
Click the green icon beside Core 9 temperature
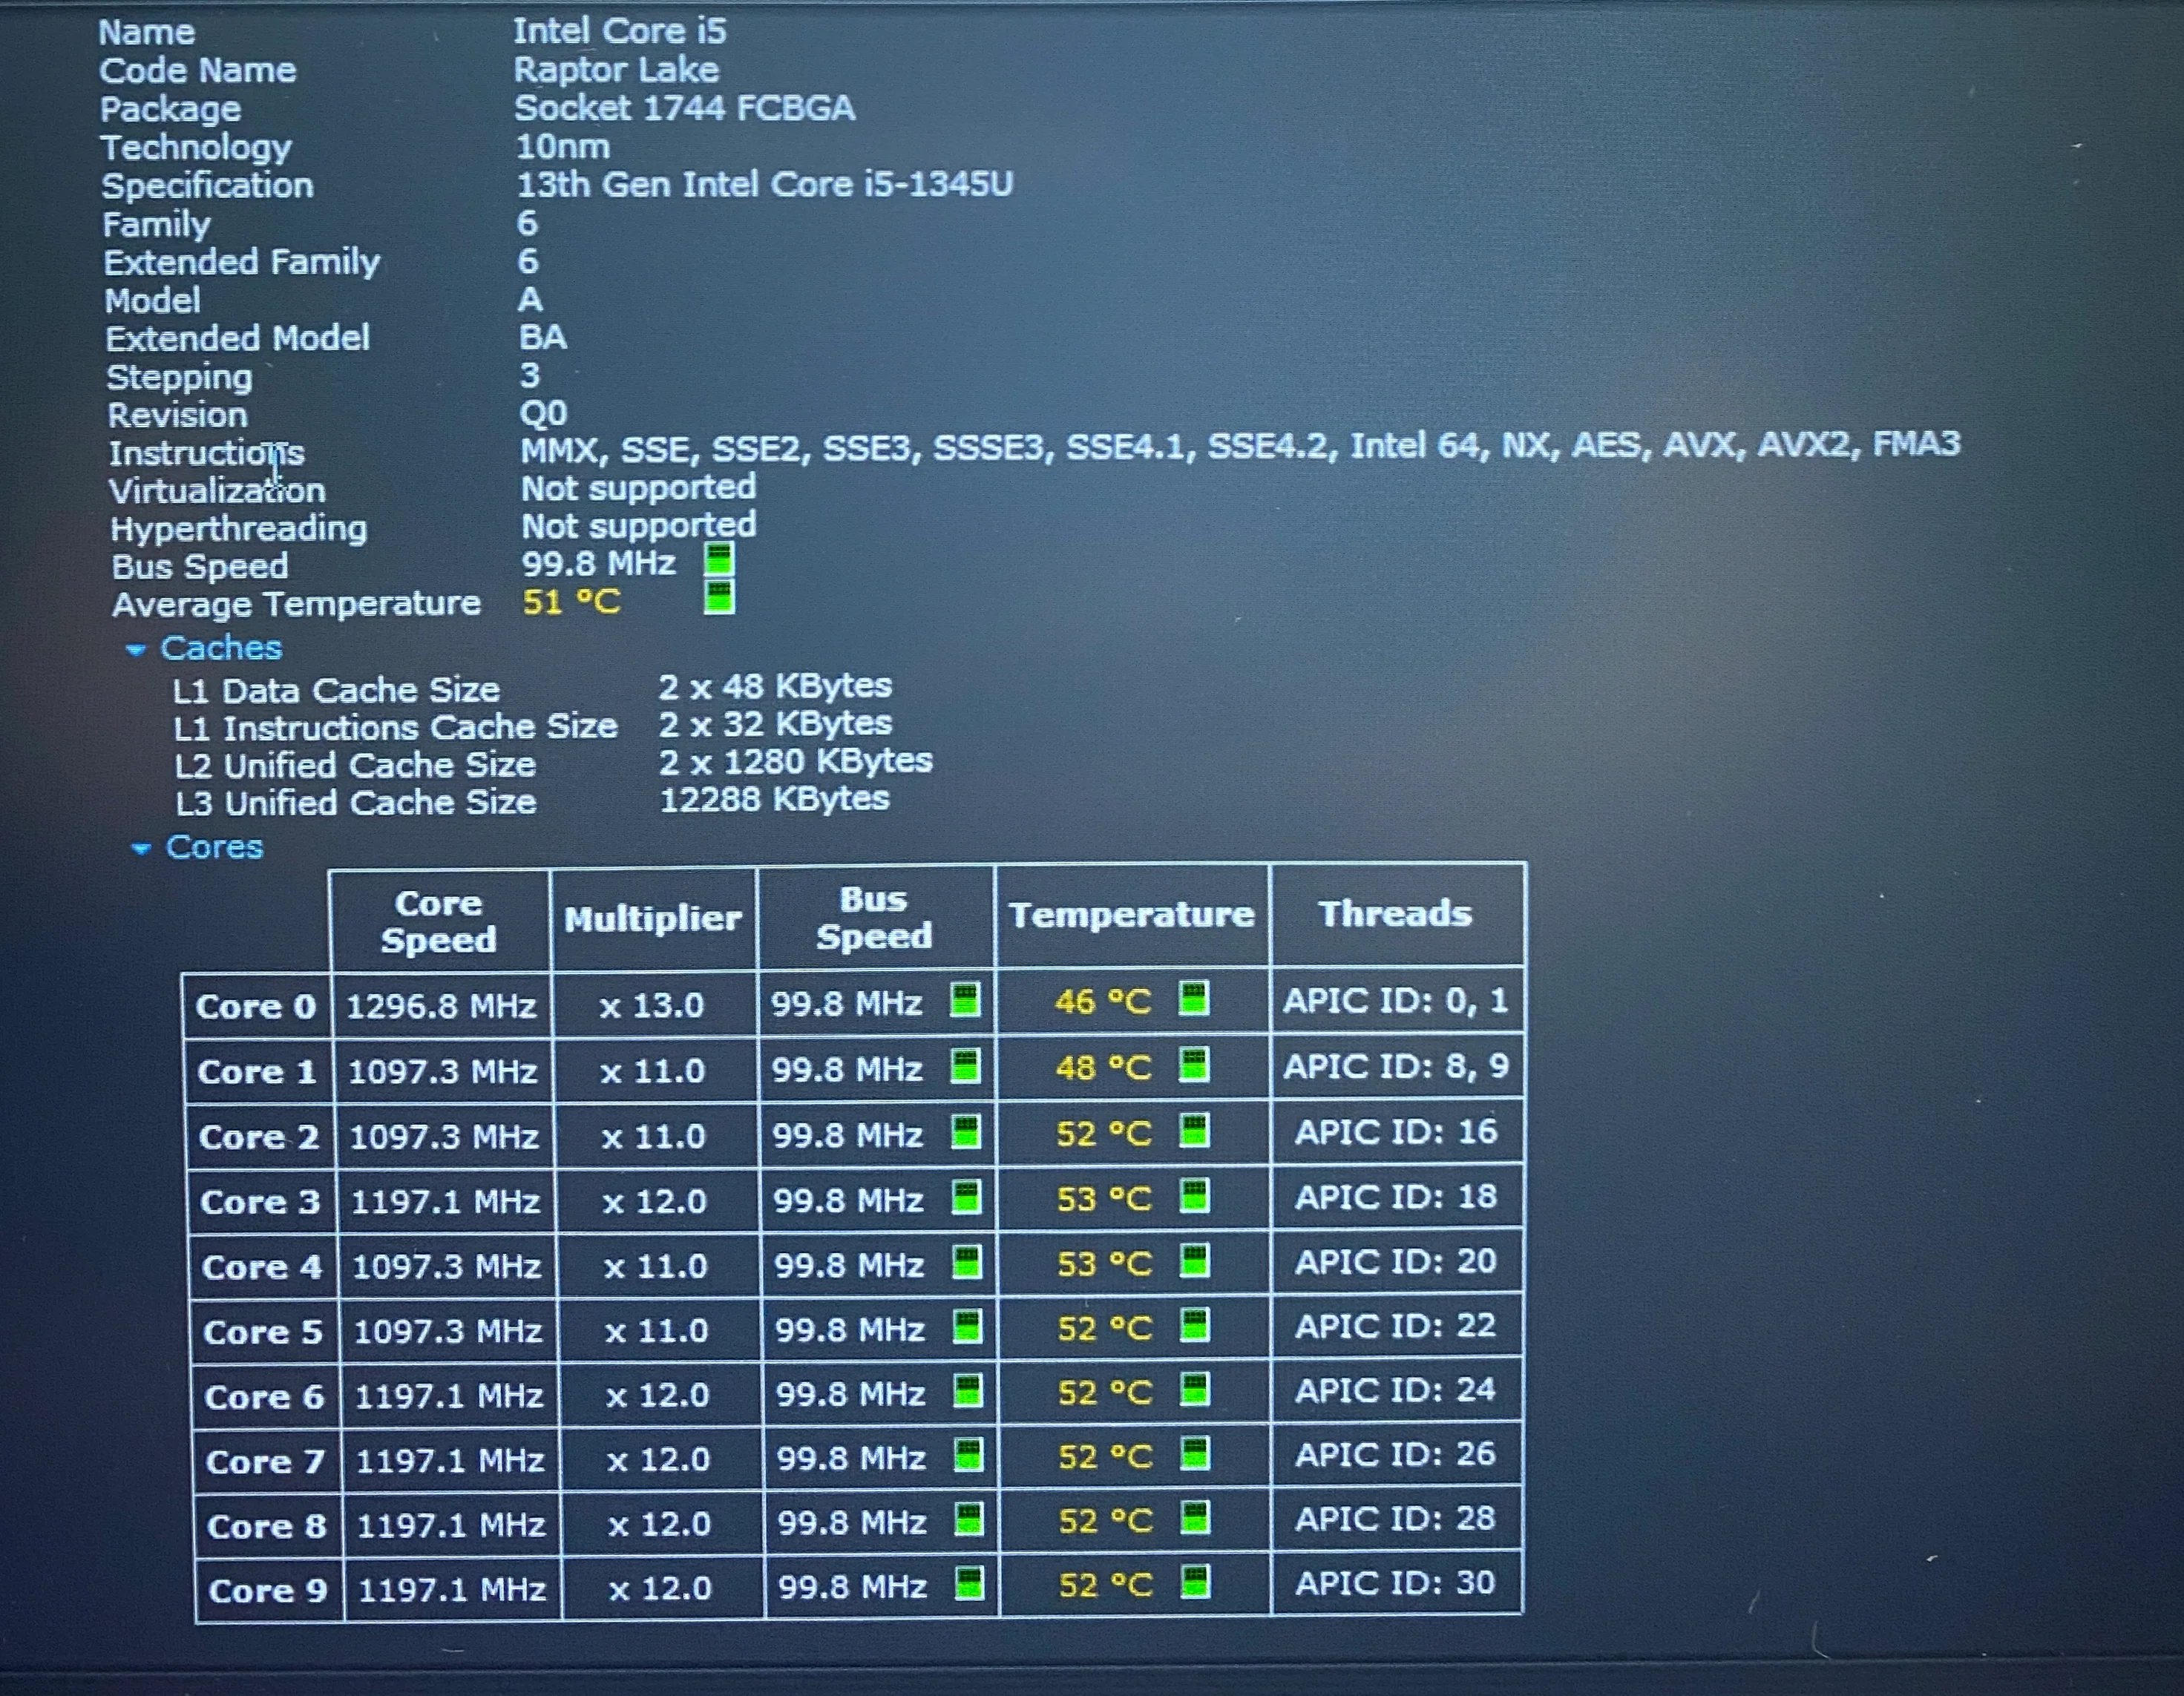coord(1196,1581)
